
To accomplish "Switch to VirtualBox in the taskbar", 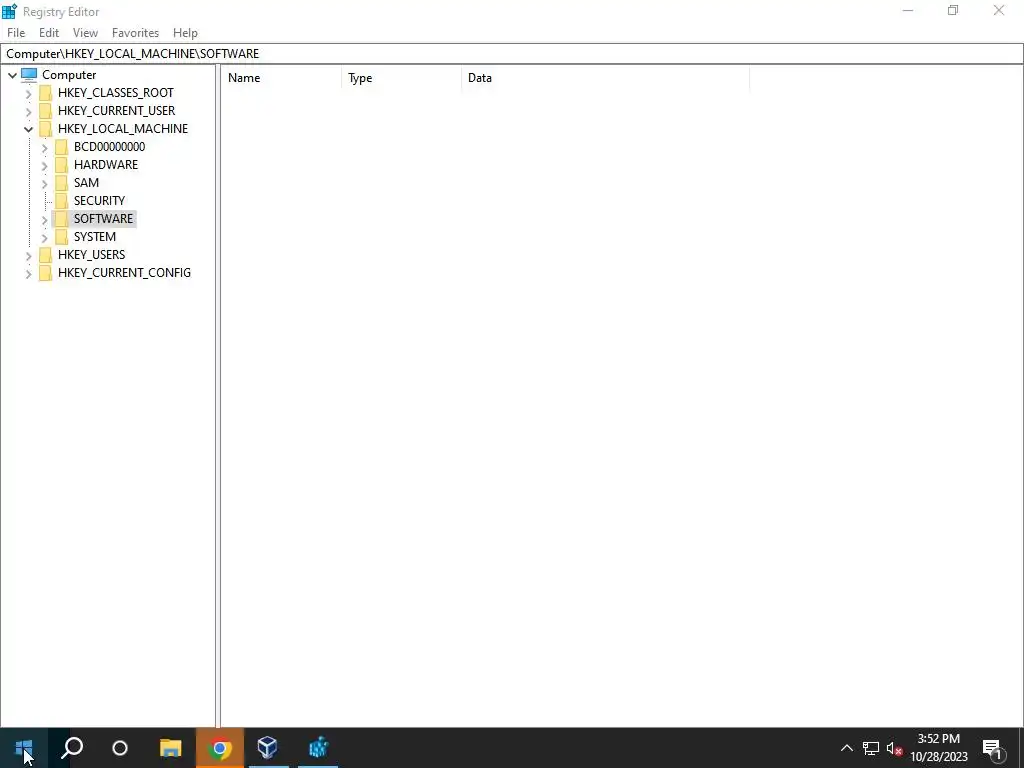I will (268, 748).
